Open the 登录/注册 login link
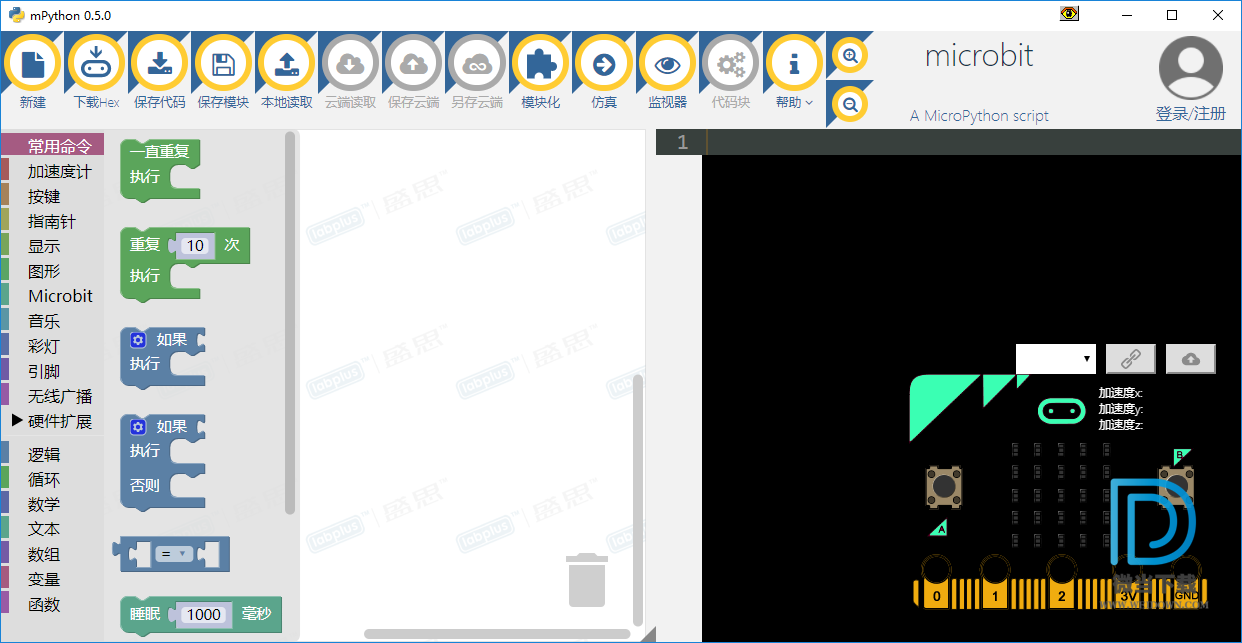The height and width of the screenshot is (643, 1242). 1191,114
